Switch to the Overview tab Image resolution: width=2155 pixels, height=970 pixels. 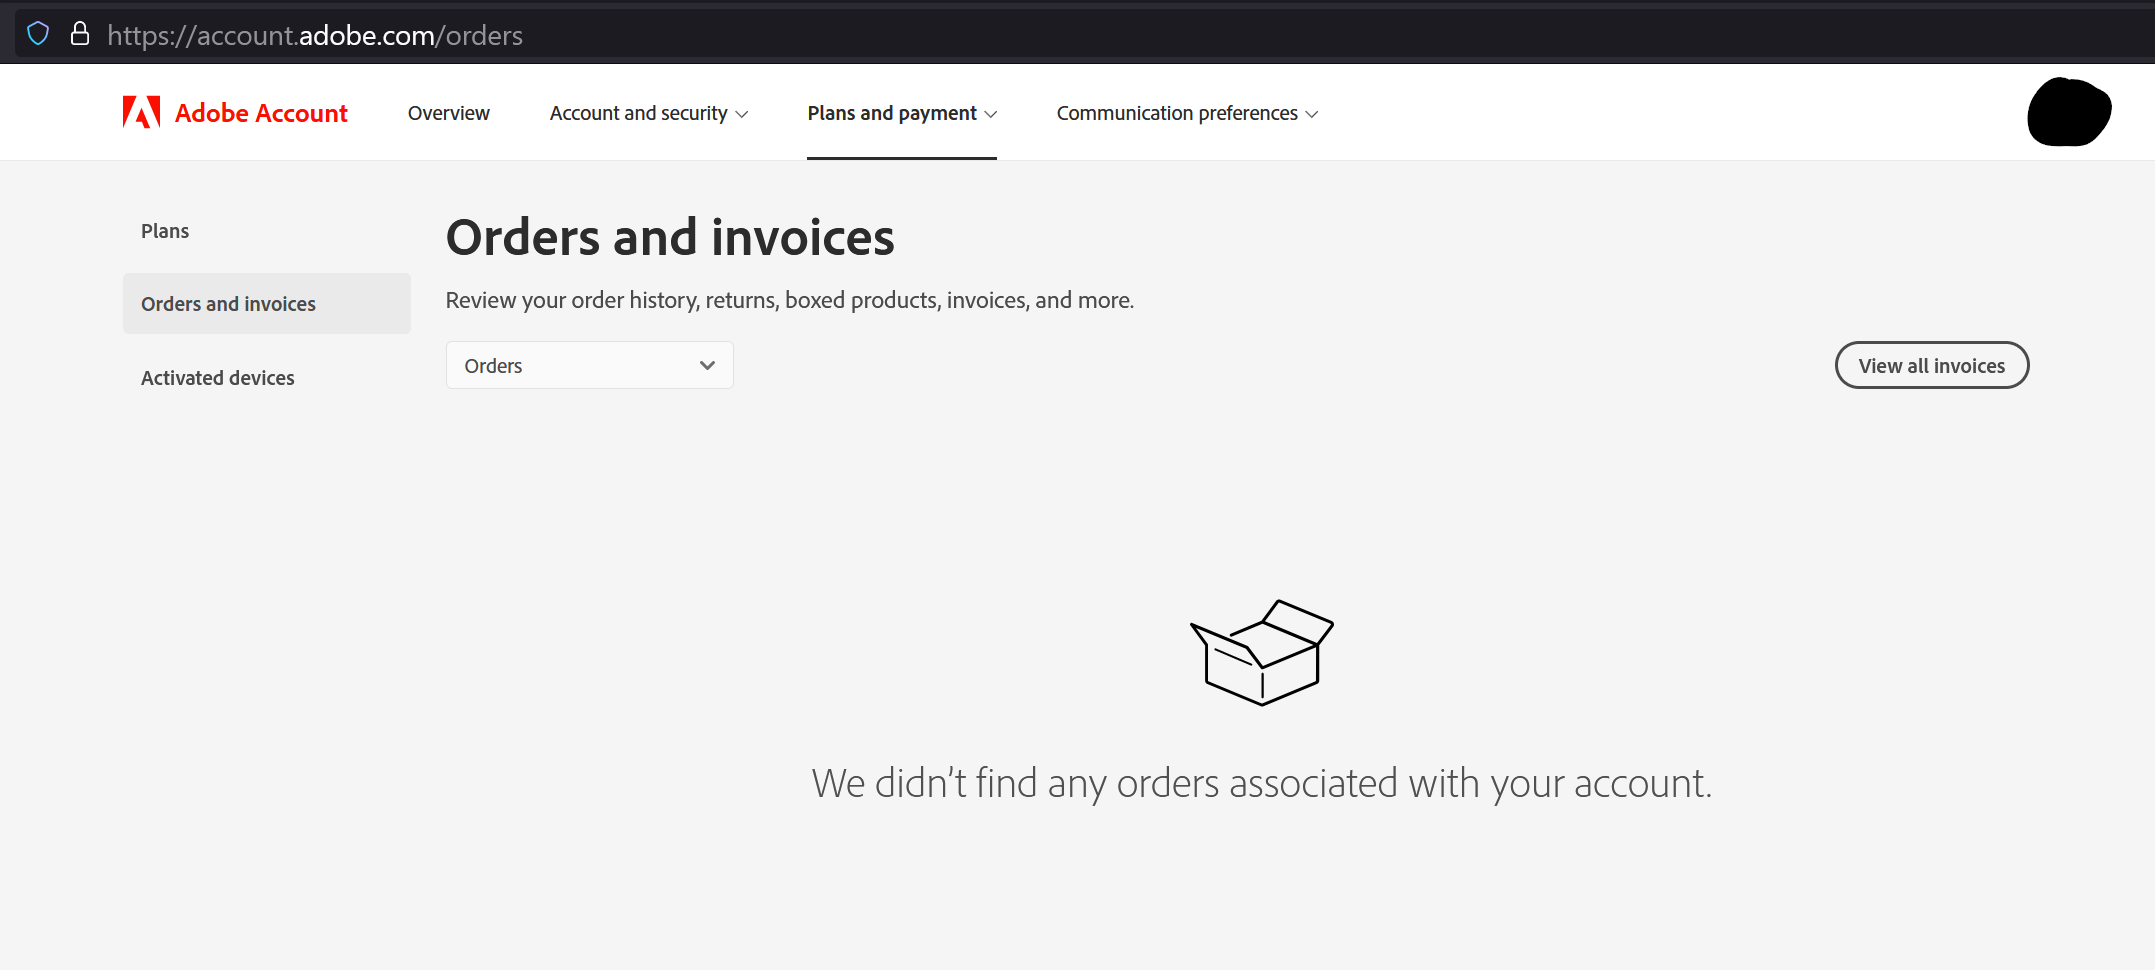click(x=448, y=113)
